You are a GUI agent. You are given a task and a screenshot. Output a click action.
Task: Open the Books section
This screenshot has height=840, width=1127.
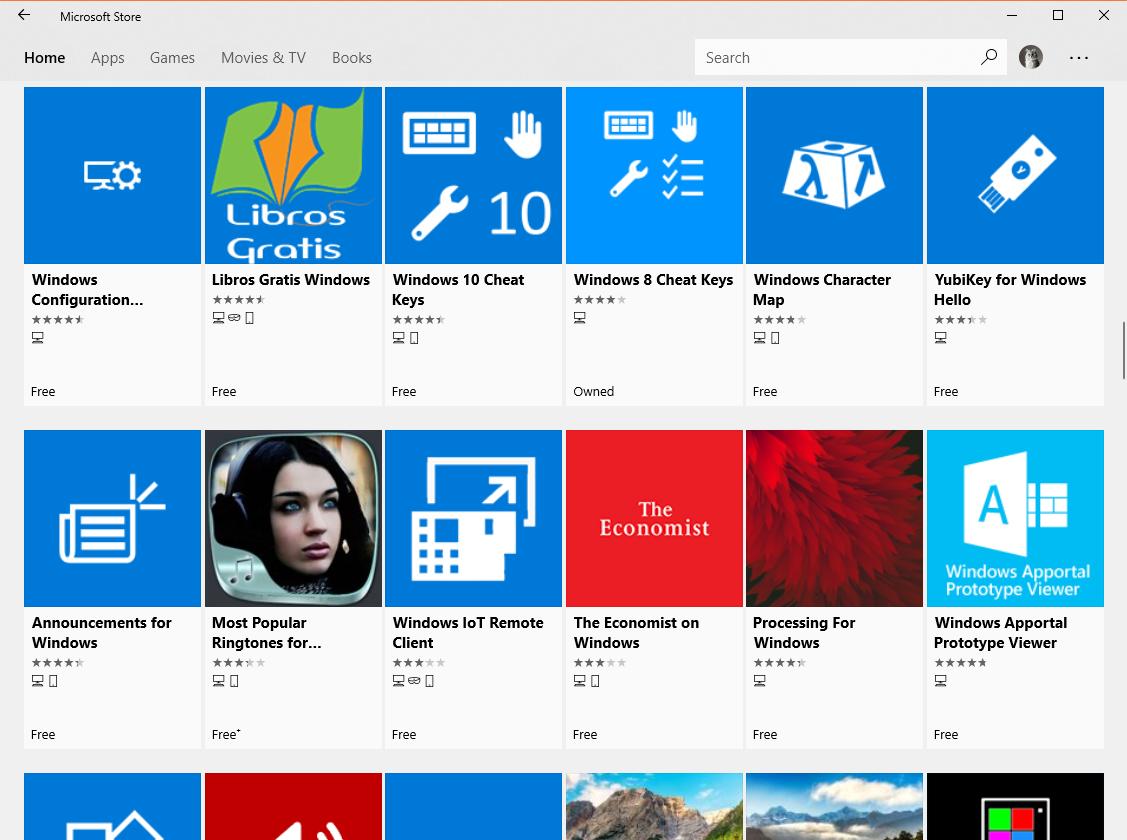click(x=352, y=57)
